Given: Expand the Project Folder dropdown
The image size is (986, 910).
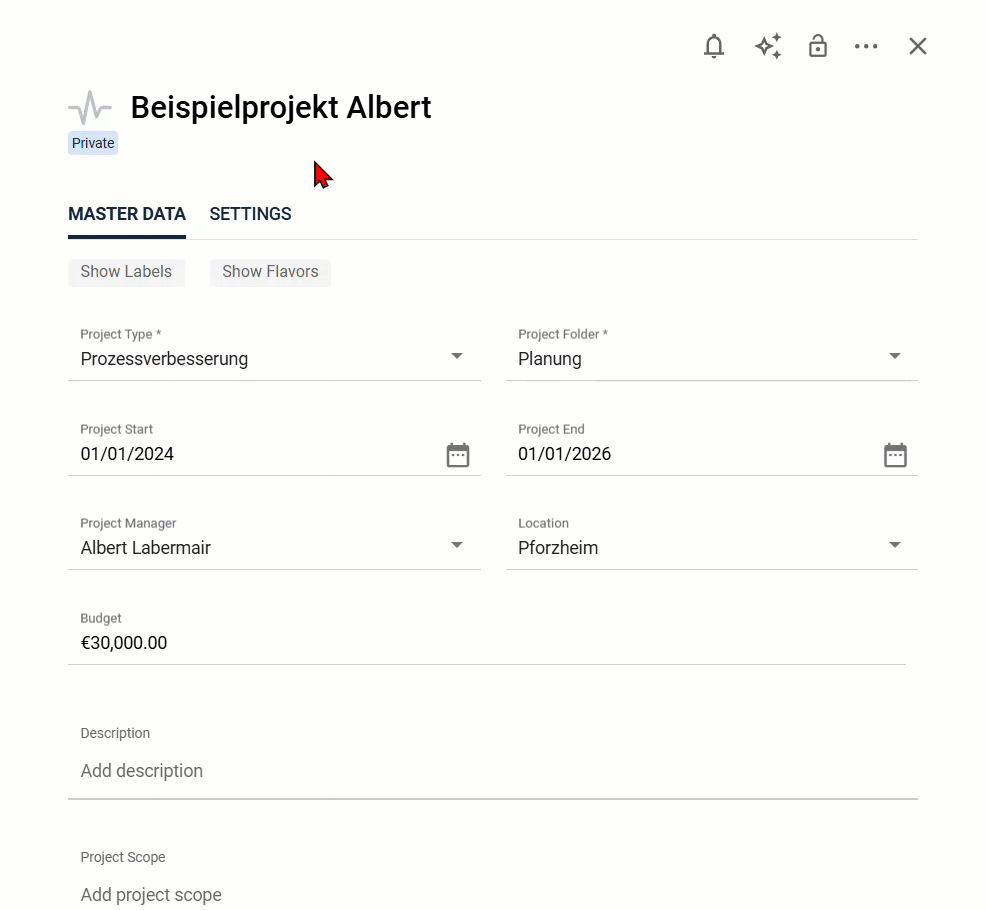Looking at the screenshot, I should pyautogui.click(x=894, y=357).
